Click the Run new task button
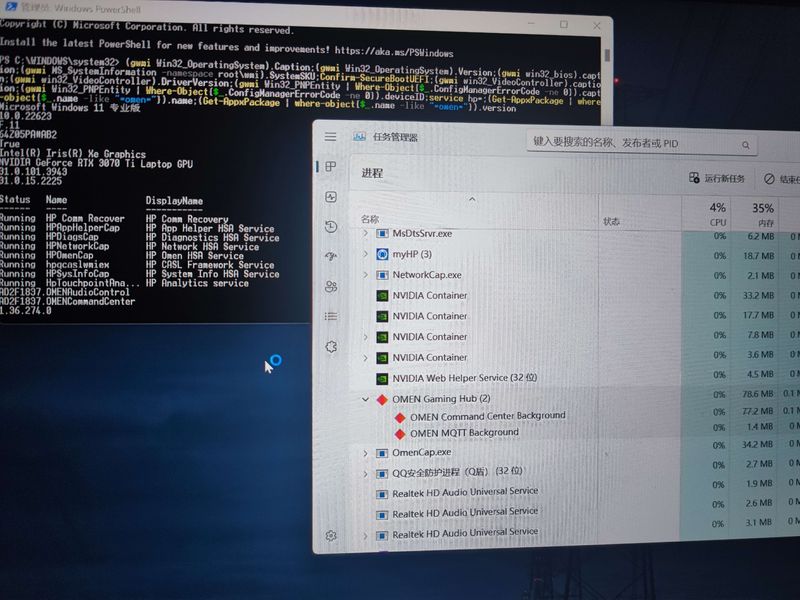The height and width of the screenshot is (600, 800). [x=717, y=178]
